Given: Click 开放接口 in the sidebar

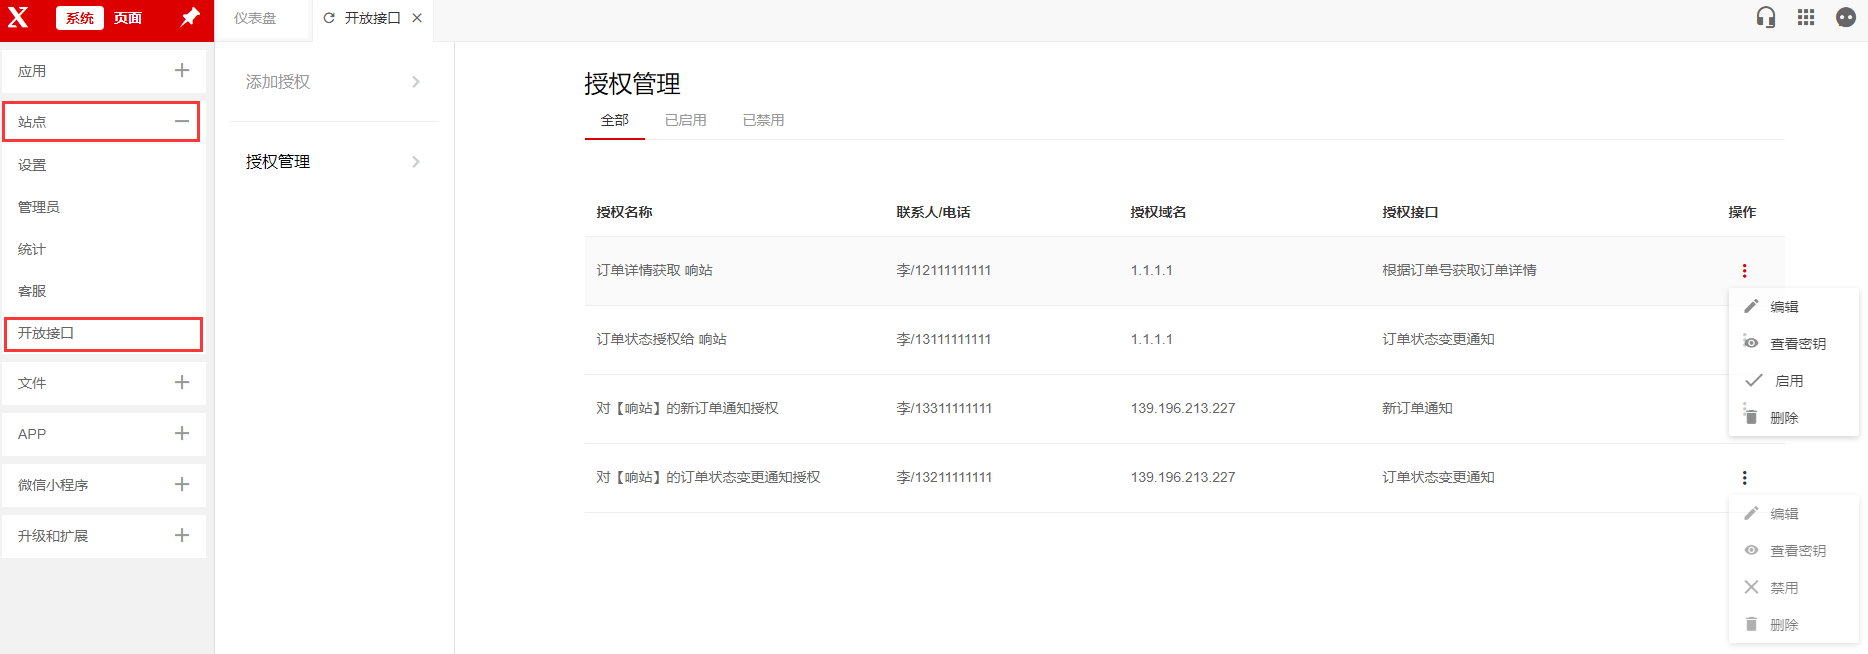Looking at the screenshot, I should (x=46, y=333).
